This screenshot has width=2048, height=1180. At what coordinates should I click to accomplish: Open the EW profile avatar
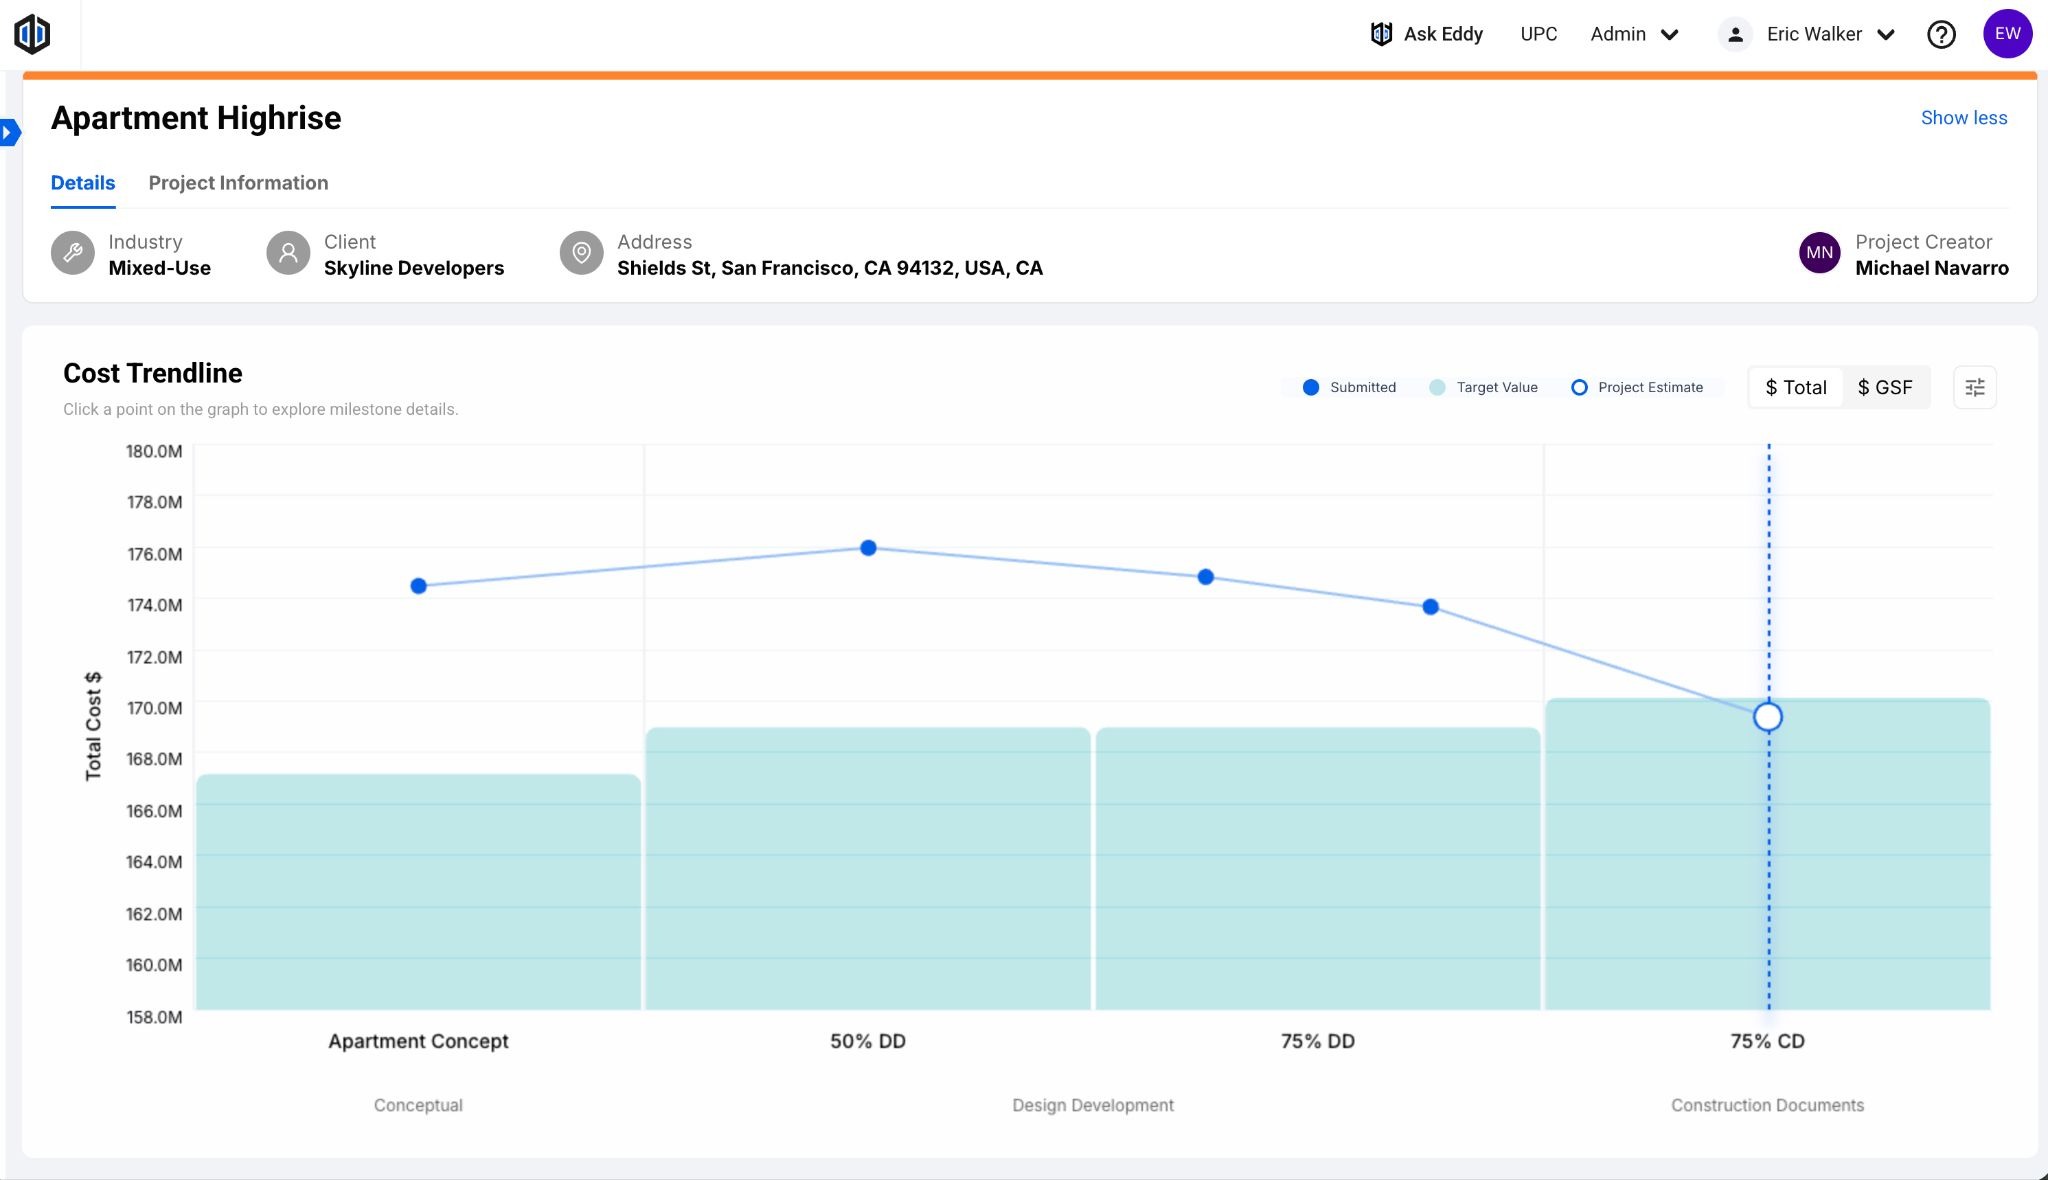pyautogui.click(x=2007, y=34)
